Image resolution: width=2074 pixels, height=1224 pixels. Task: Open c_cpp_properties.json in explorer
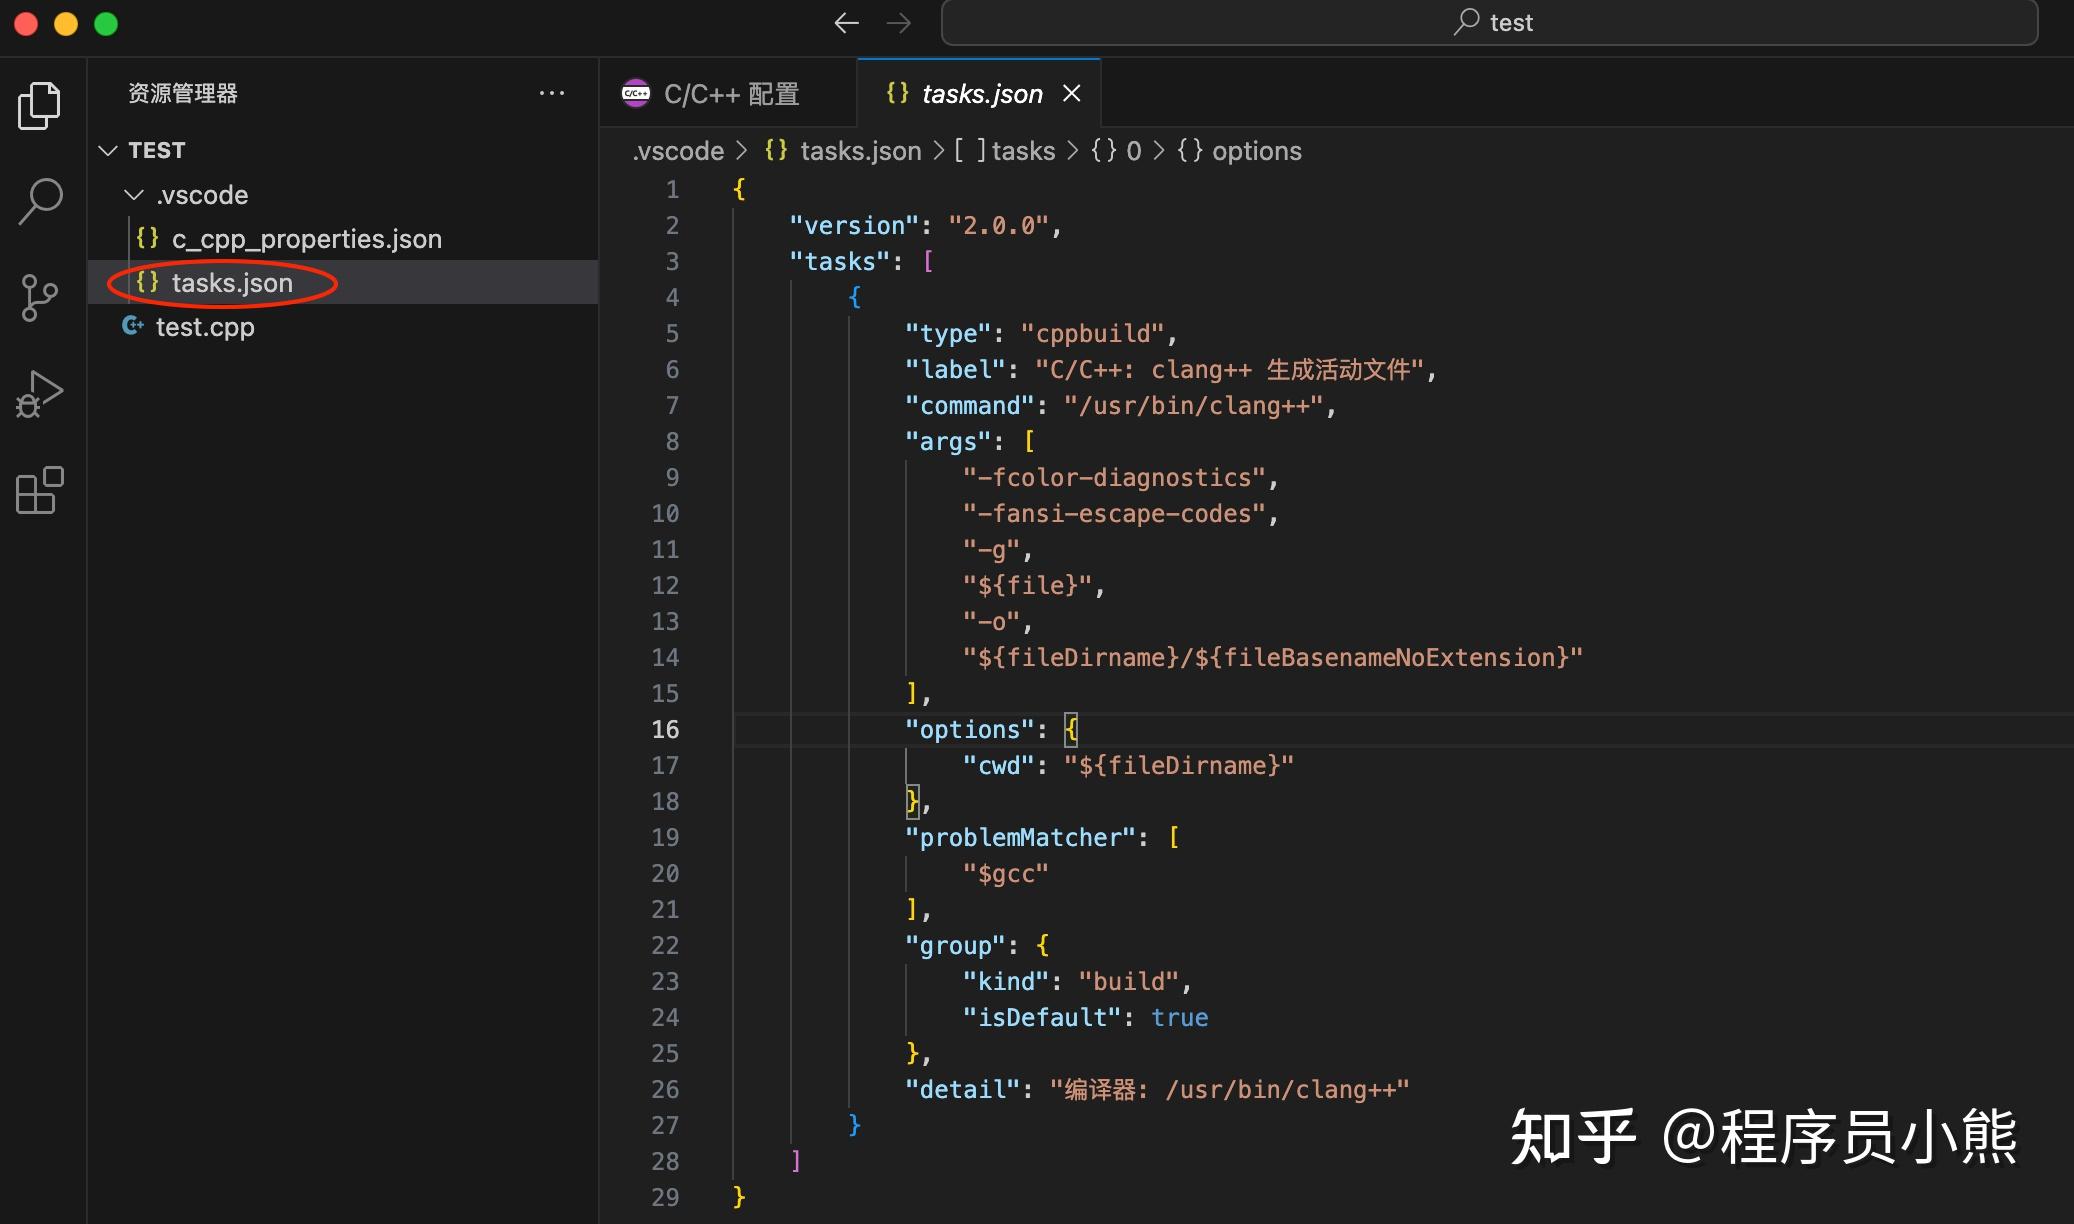(306, 239)
